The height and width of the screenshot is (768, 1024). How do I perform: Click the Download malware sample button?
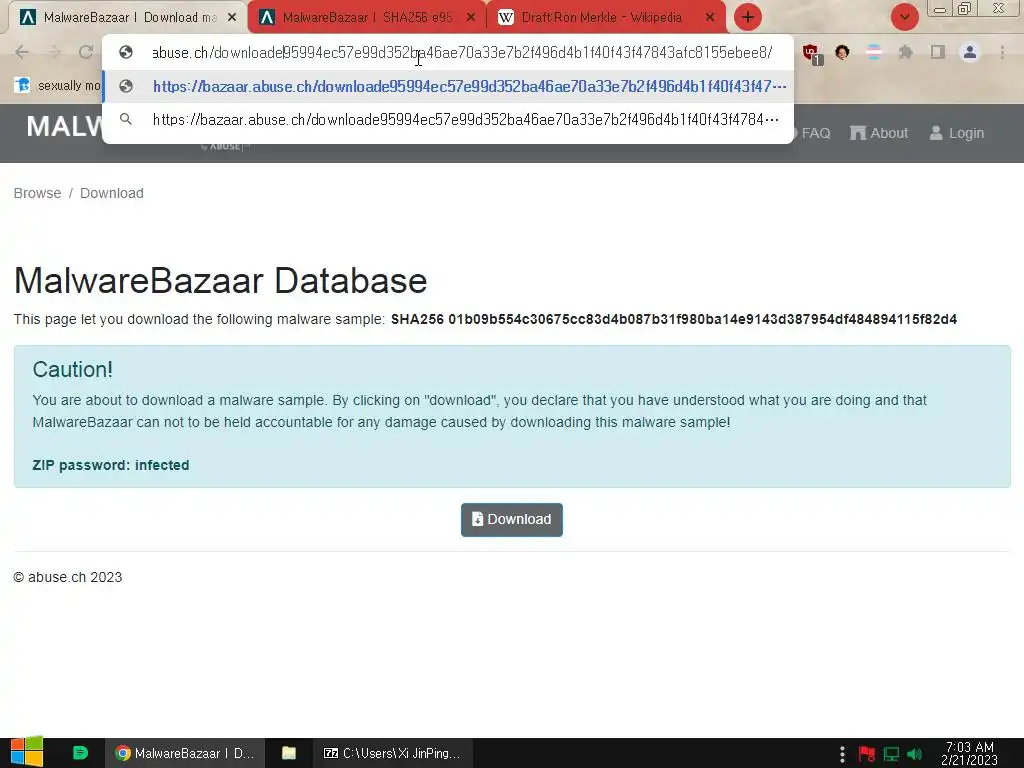point(512,520)
